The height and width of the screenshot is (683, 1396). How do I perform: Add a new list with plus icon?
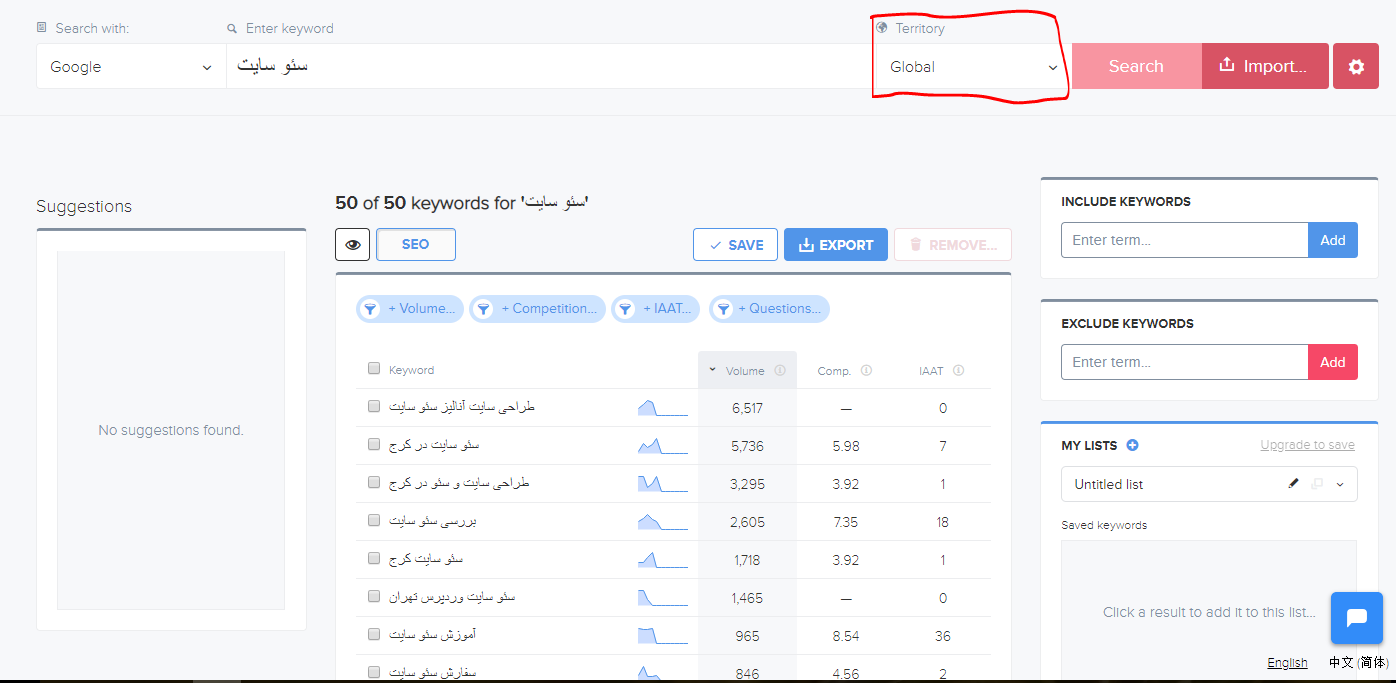pyautogui.click(x=1133, y=446)
